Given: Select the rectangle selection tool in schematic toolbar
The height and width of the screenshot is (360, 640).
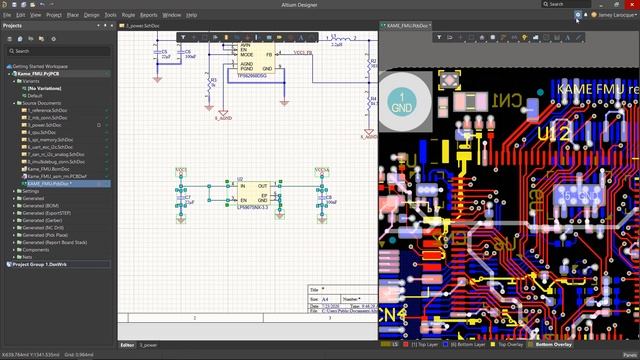Looking at the screenshot, I should pyautogui.click(x=204, y=38).
